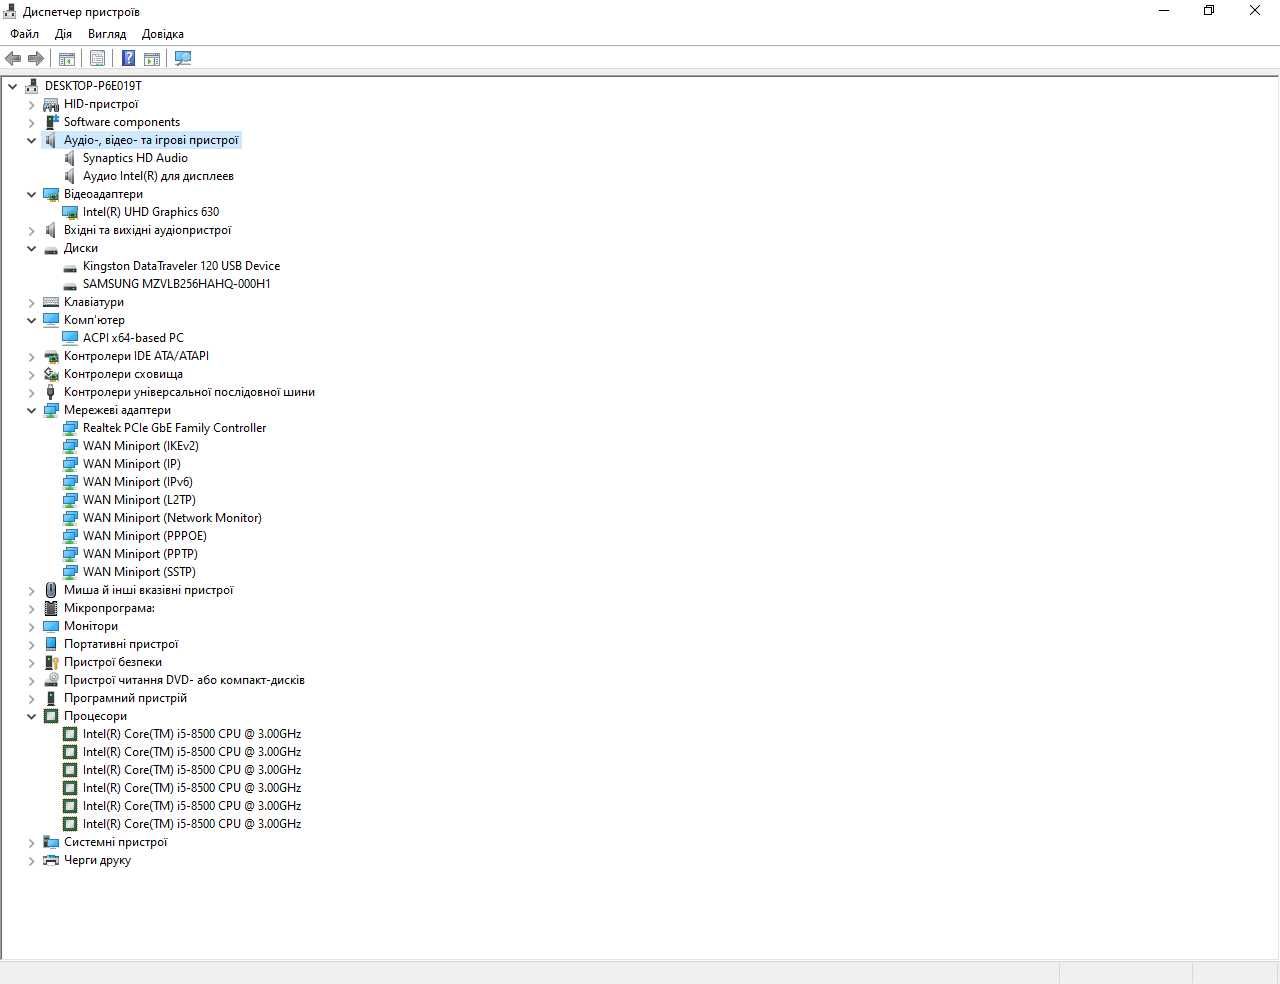Collapse the Відеоадаптери category

31,194
